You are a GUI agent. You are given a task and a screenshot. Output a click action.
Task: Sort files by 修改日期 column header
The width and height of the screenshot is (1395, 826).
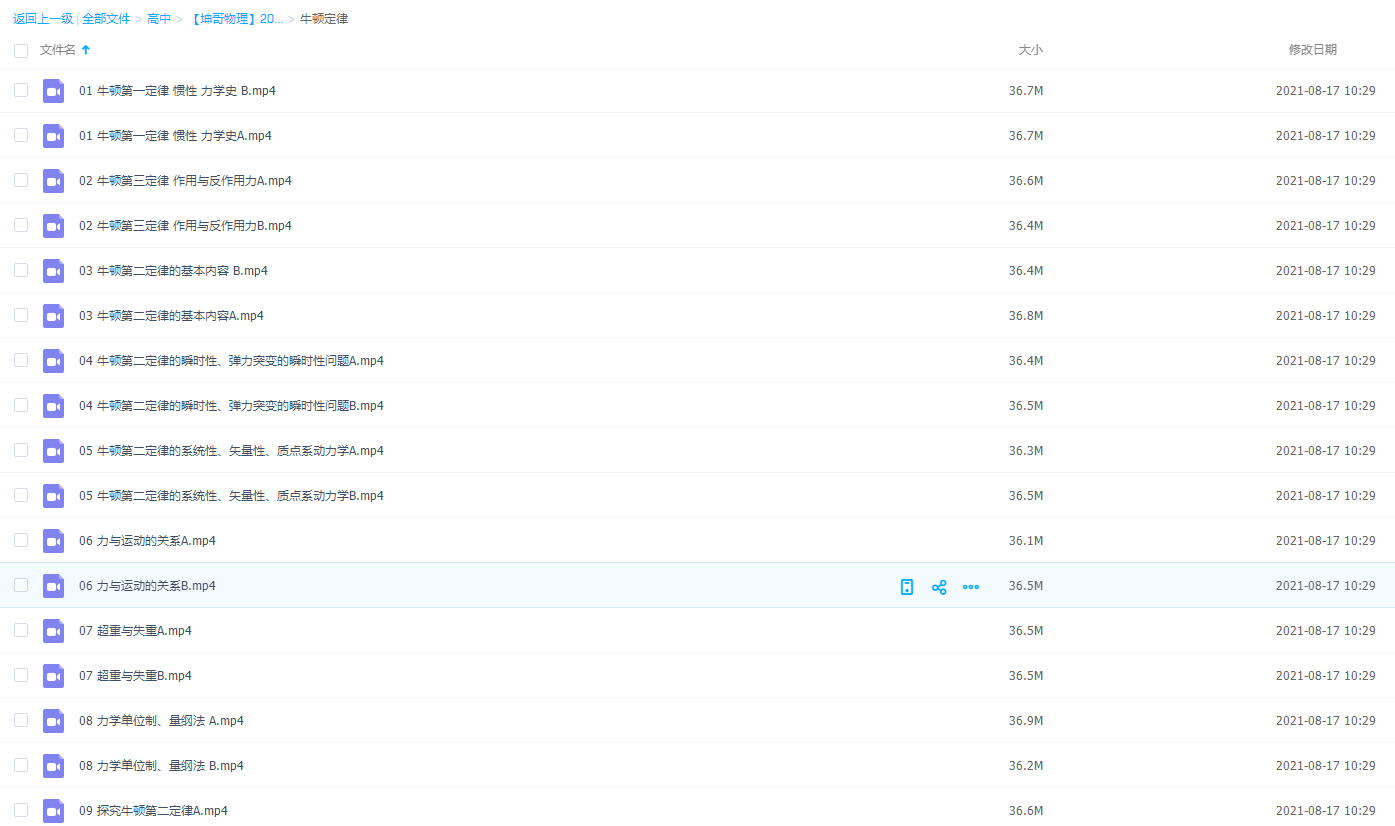click(x=1312, y=50)
